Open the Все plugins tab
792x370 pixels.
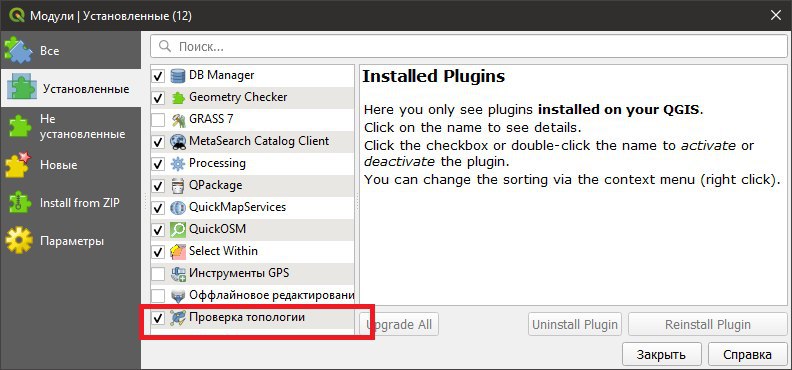pos(71,51)
